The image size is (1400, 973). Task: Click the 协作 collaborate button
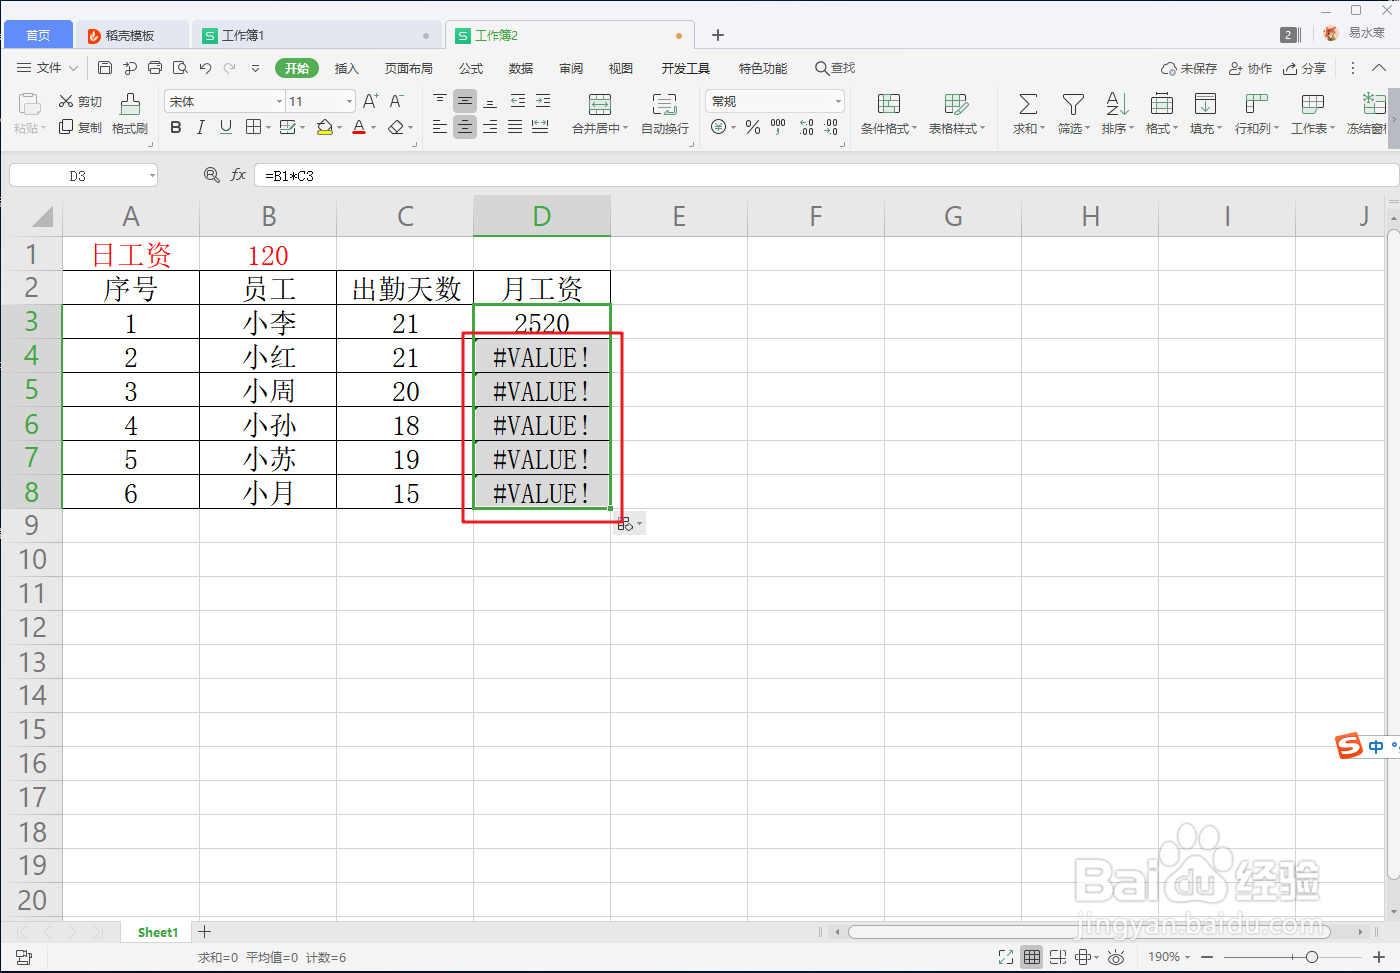[x=1250, y=68]
